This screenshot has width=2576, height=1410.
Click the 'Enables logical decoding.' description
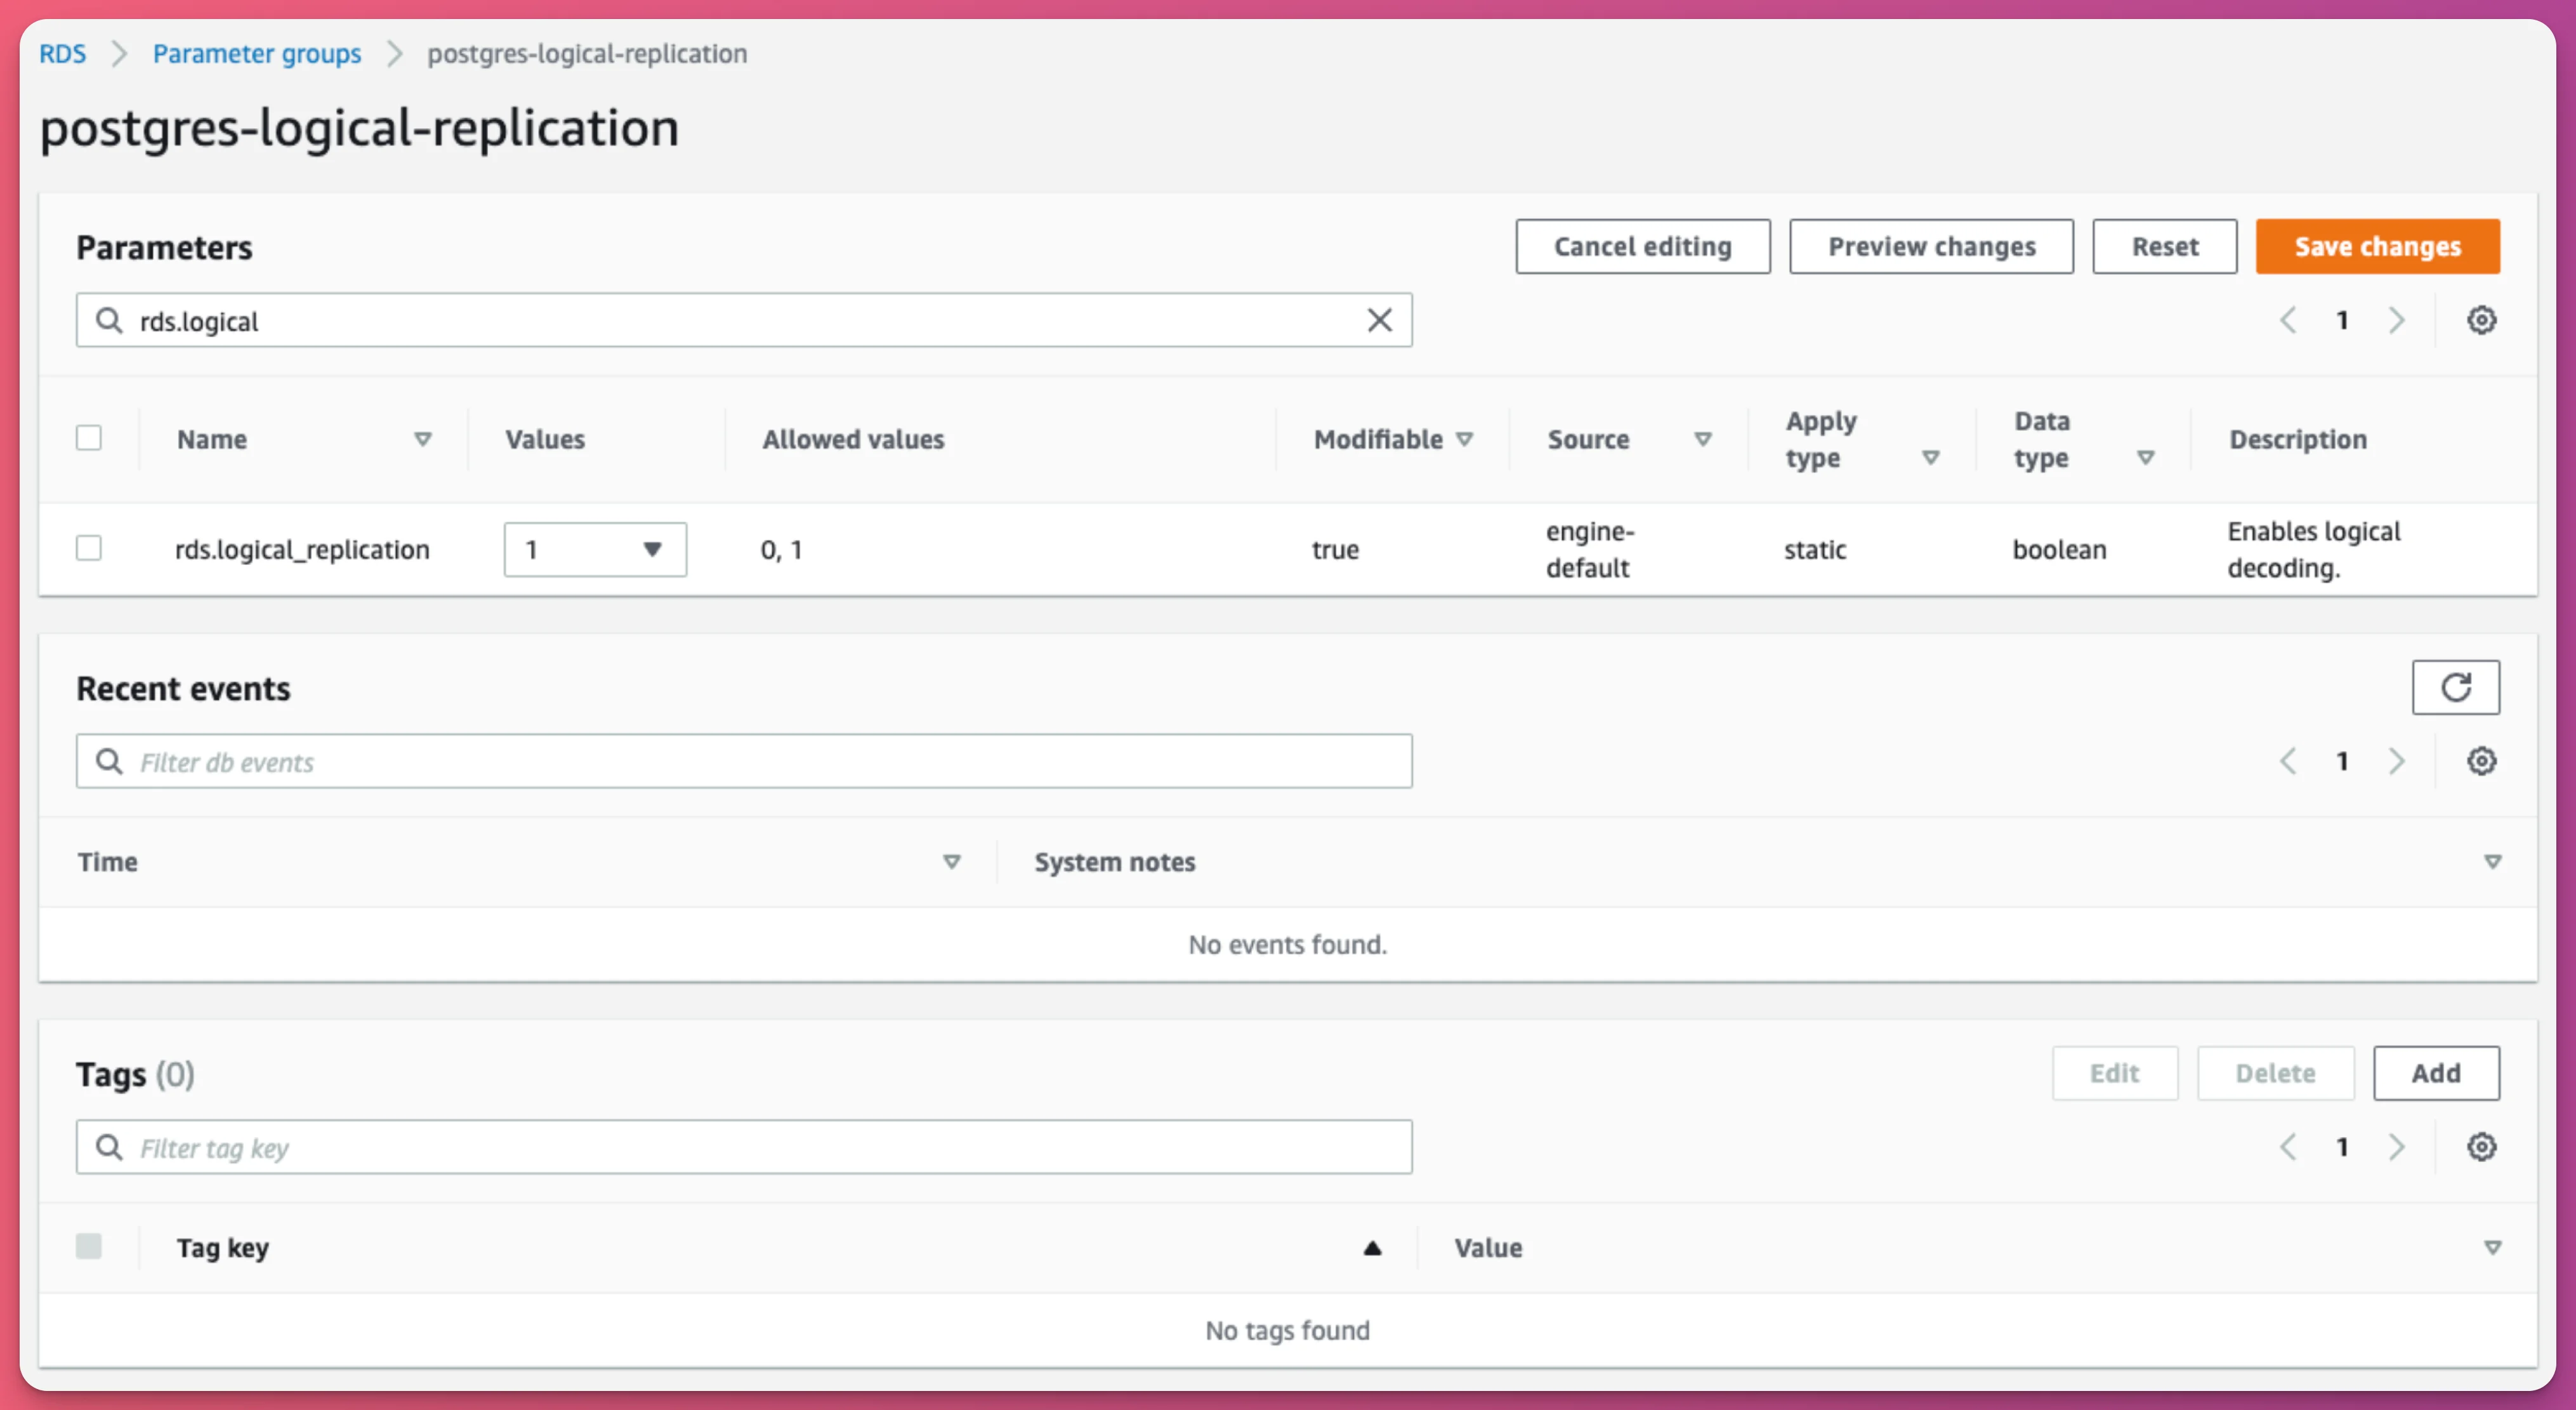[x=2314, y=549]
